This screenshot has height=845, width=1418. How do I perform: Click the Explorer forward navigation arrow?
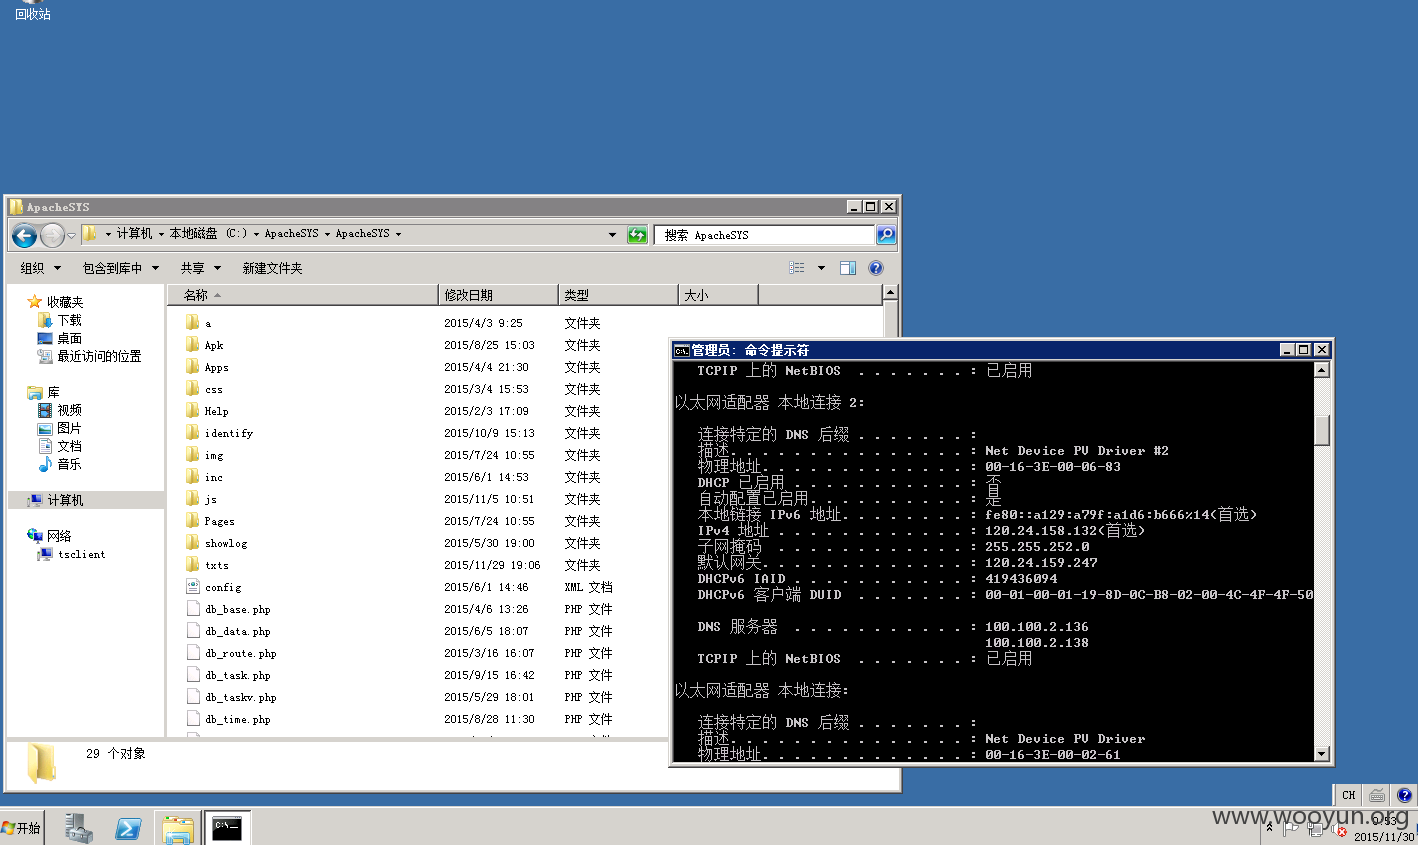point(52,235)
